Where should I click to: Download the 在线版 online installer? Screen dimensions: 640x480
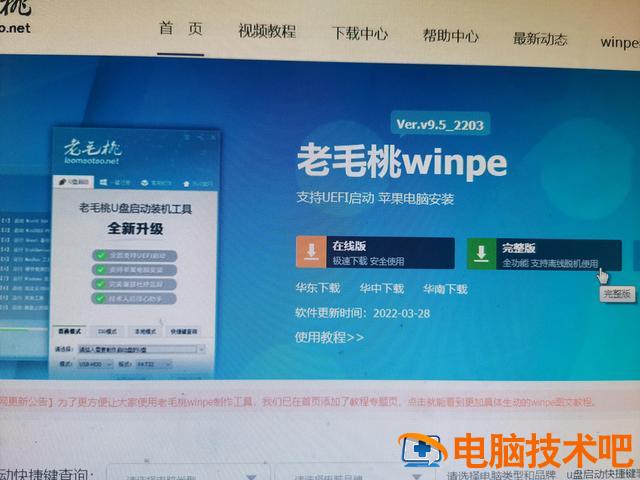(375, 252)
